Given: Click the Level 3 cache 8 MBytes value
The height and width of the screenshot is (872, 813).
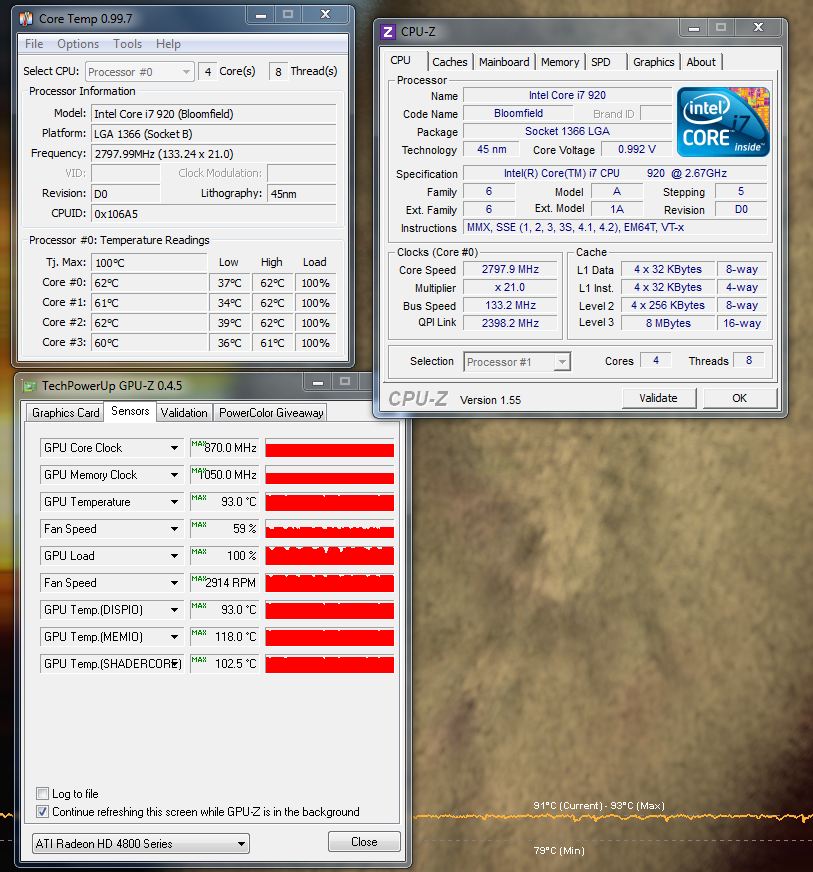Looking at the screenshot, I should 668,323.
